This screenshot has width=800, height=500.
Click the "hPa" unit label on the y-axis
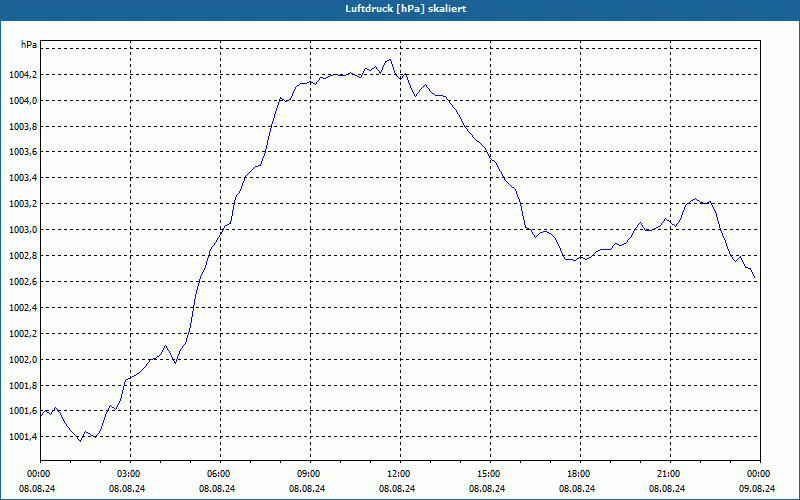click(x=29, y=45)
